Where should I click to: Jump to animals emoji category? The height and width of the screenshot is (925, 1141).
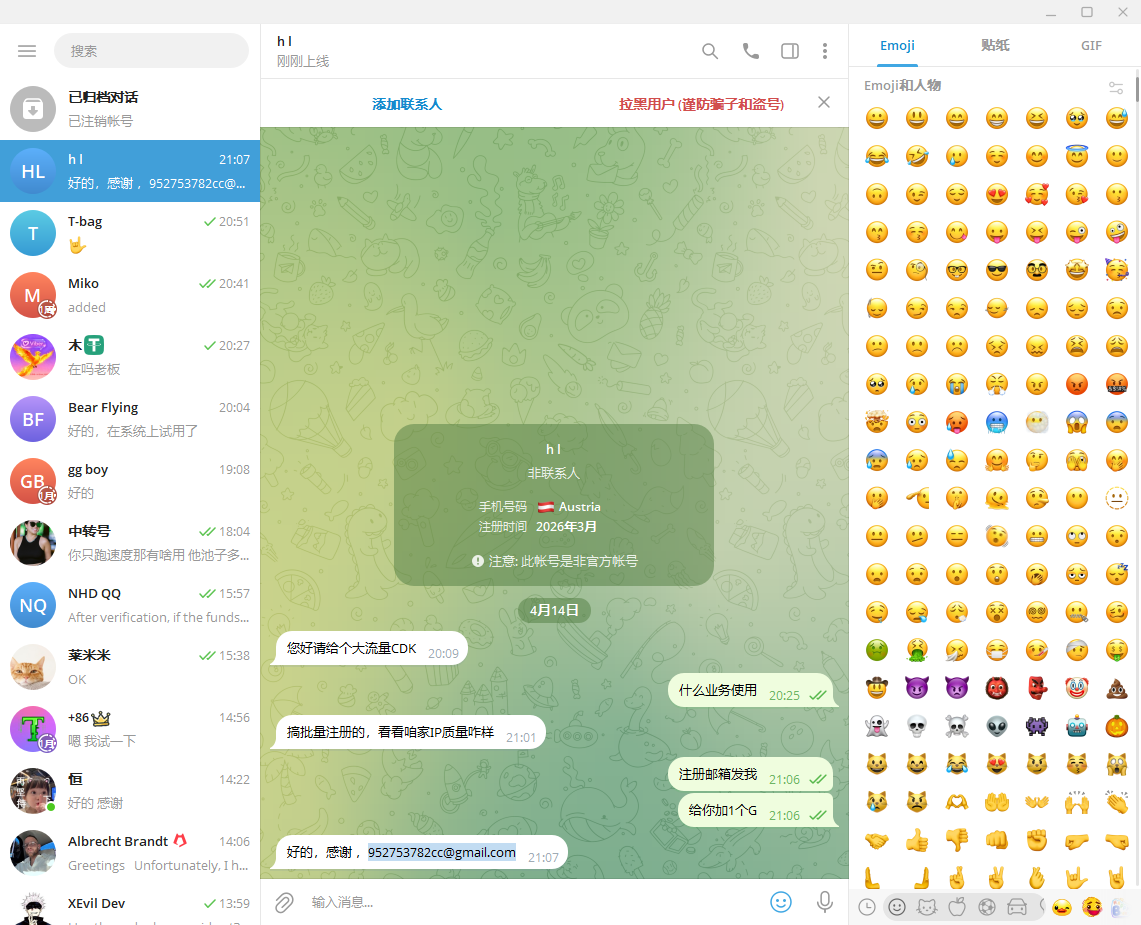926,907
